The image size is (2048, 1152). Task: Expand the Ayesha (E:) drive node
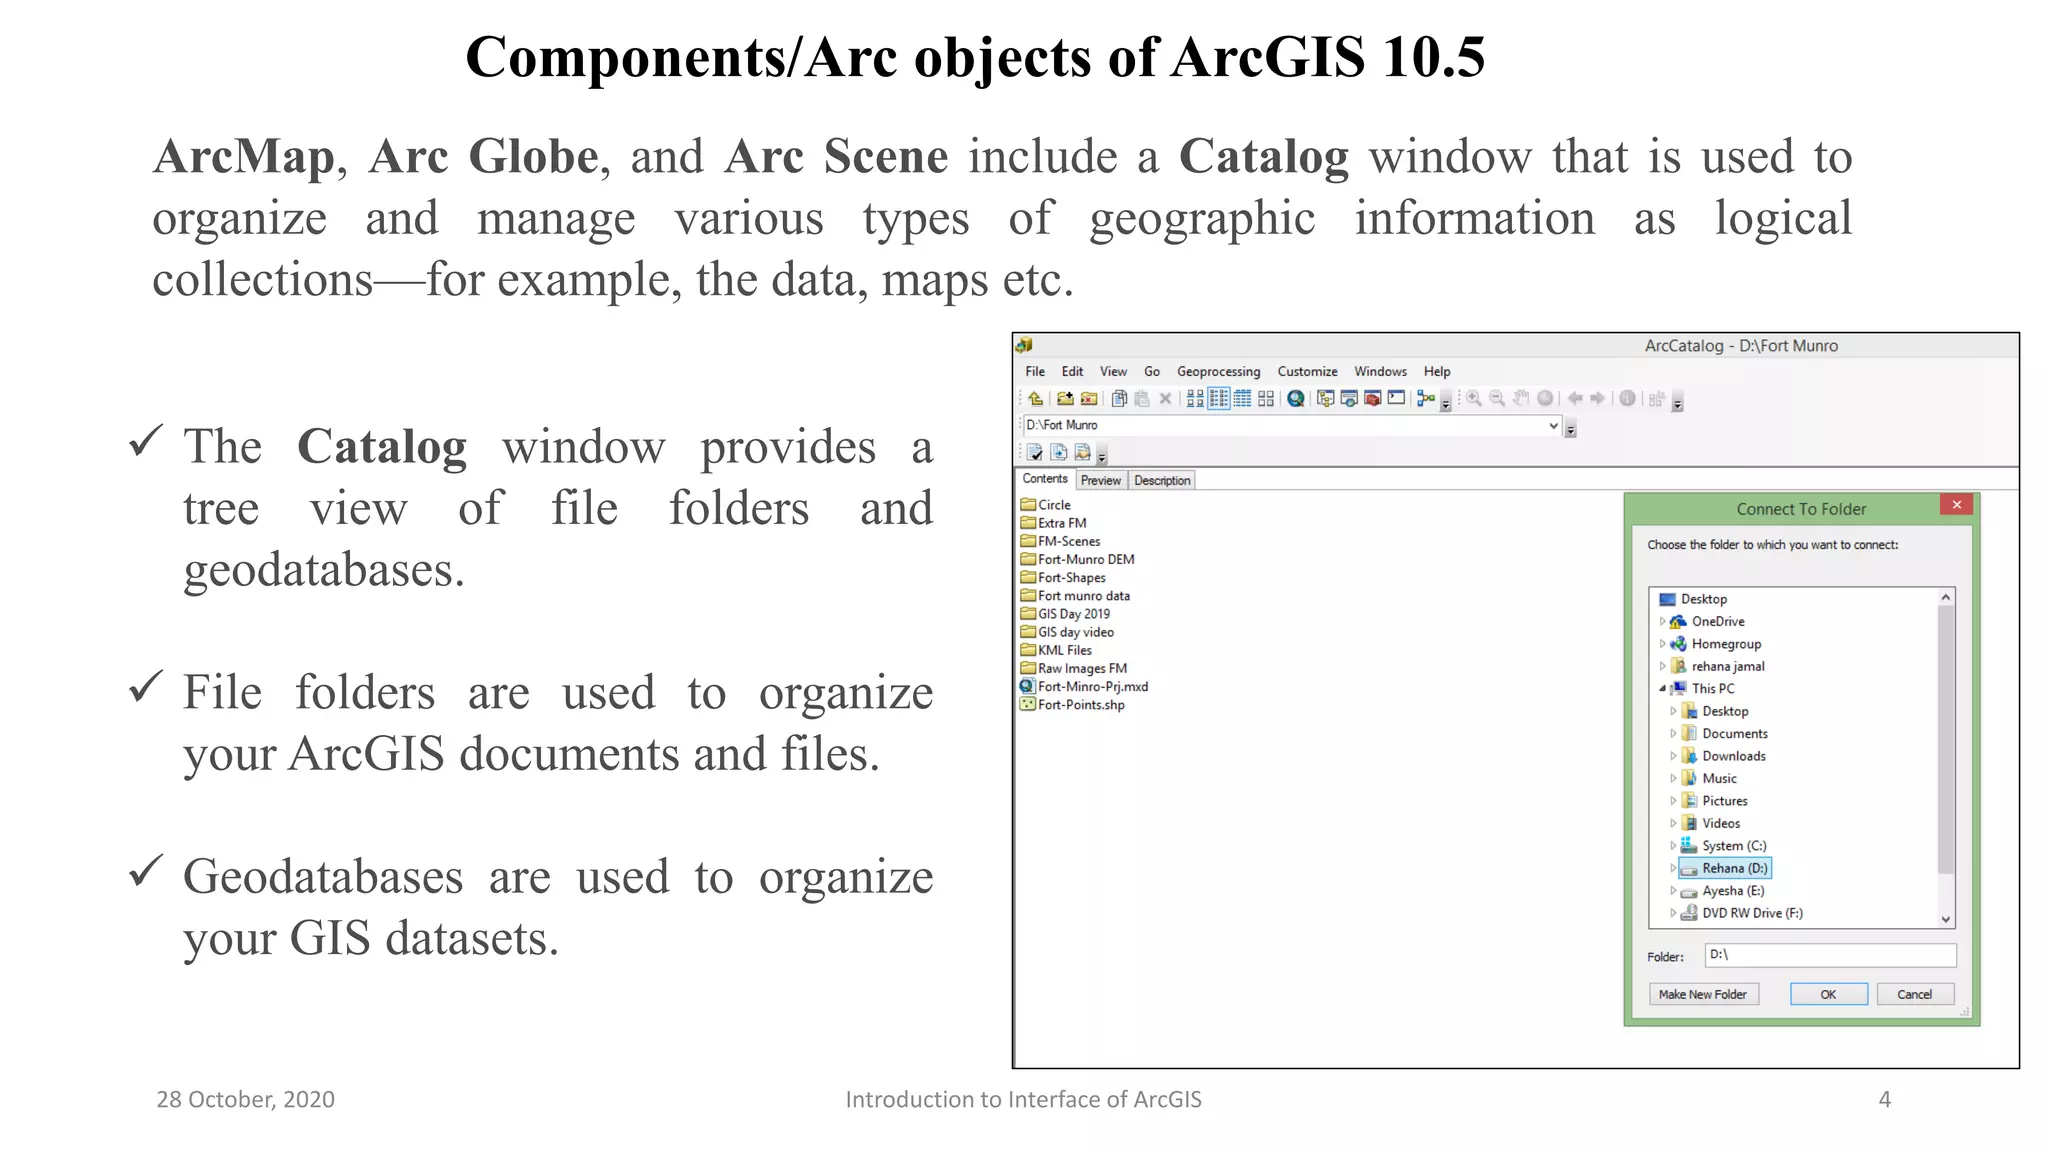pos(1673,891)
